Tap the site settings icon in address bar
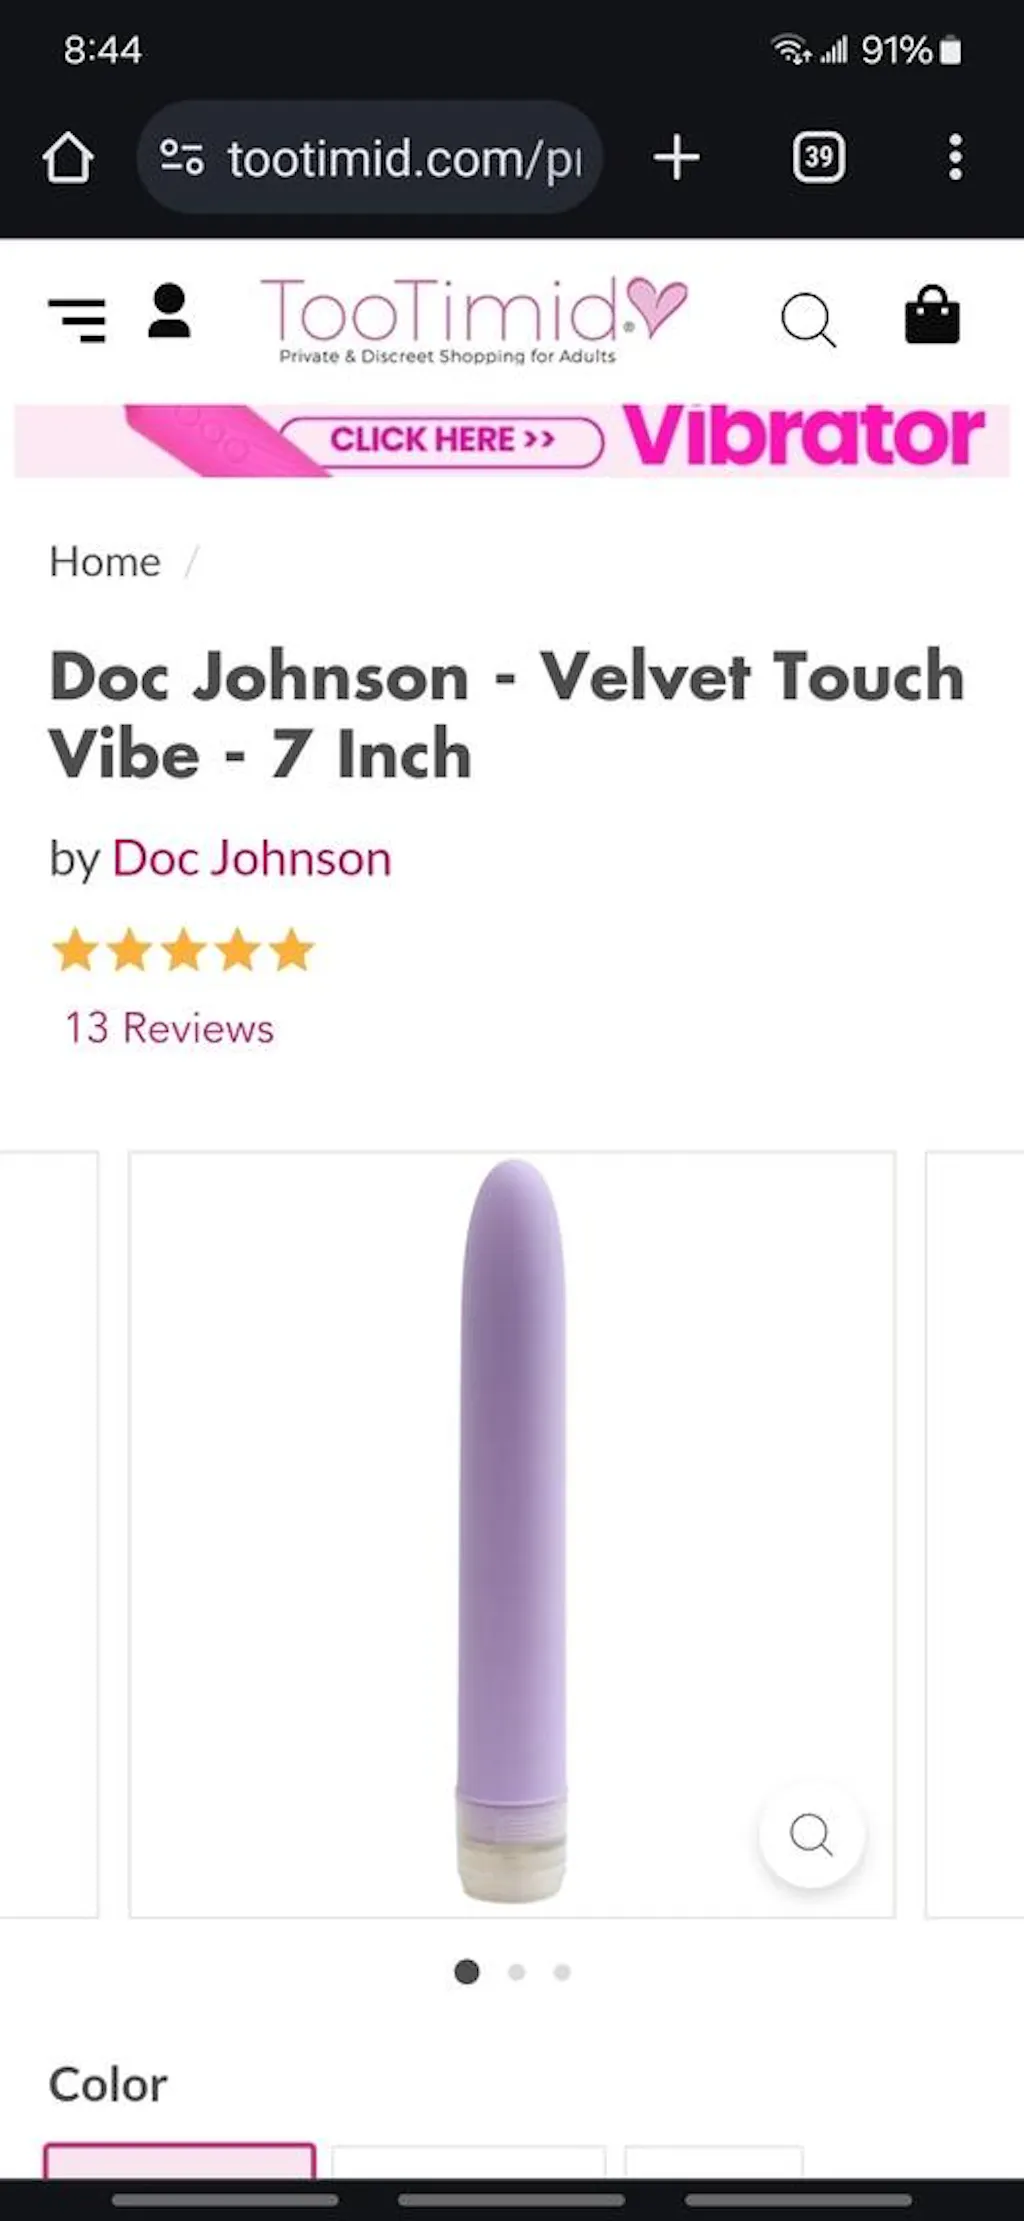Image resolution: width=1024 pixels, height=2221 pixels. pyautogui.click(x=182, y=157)
